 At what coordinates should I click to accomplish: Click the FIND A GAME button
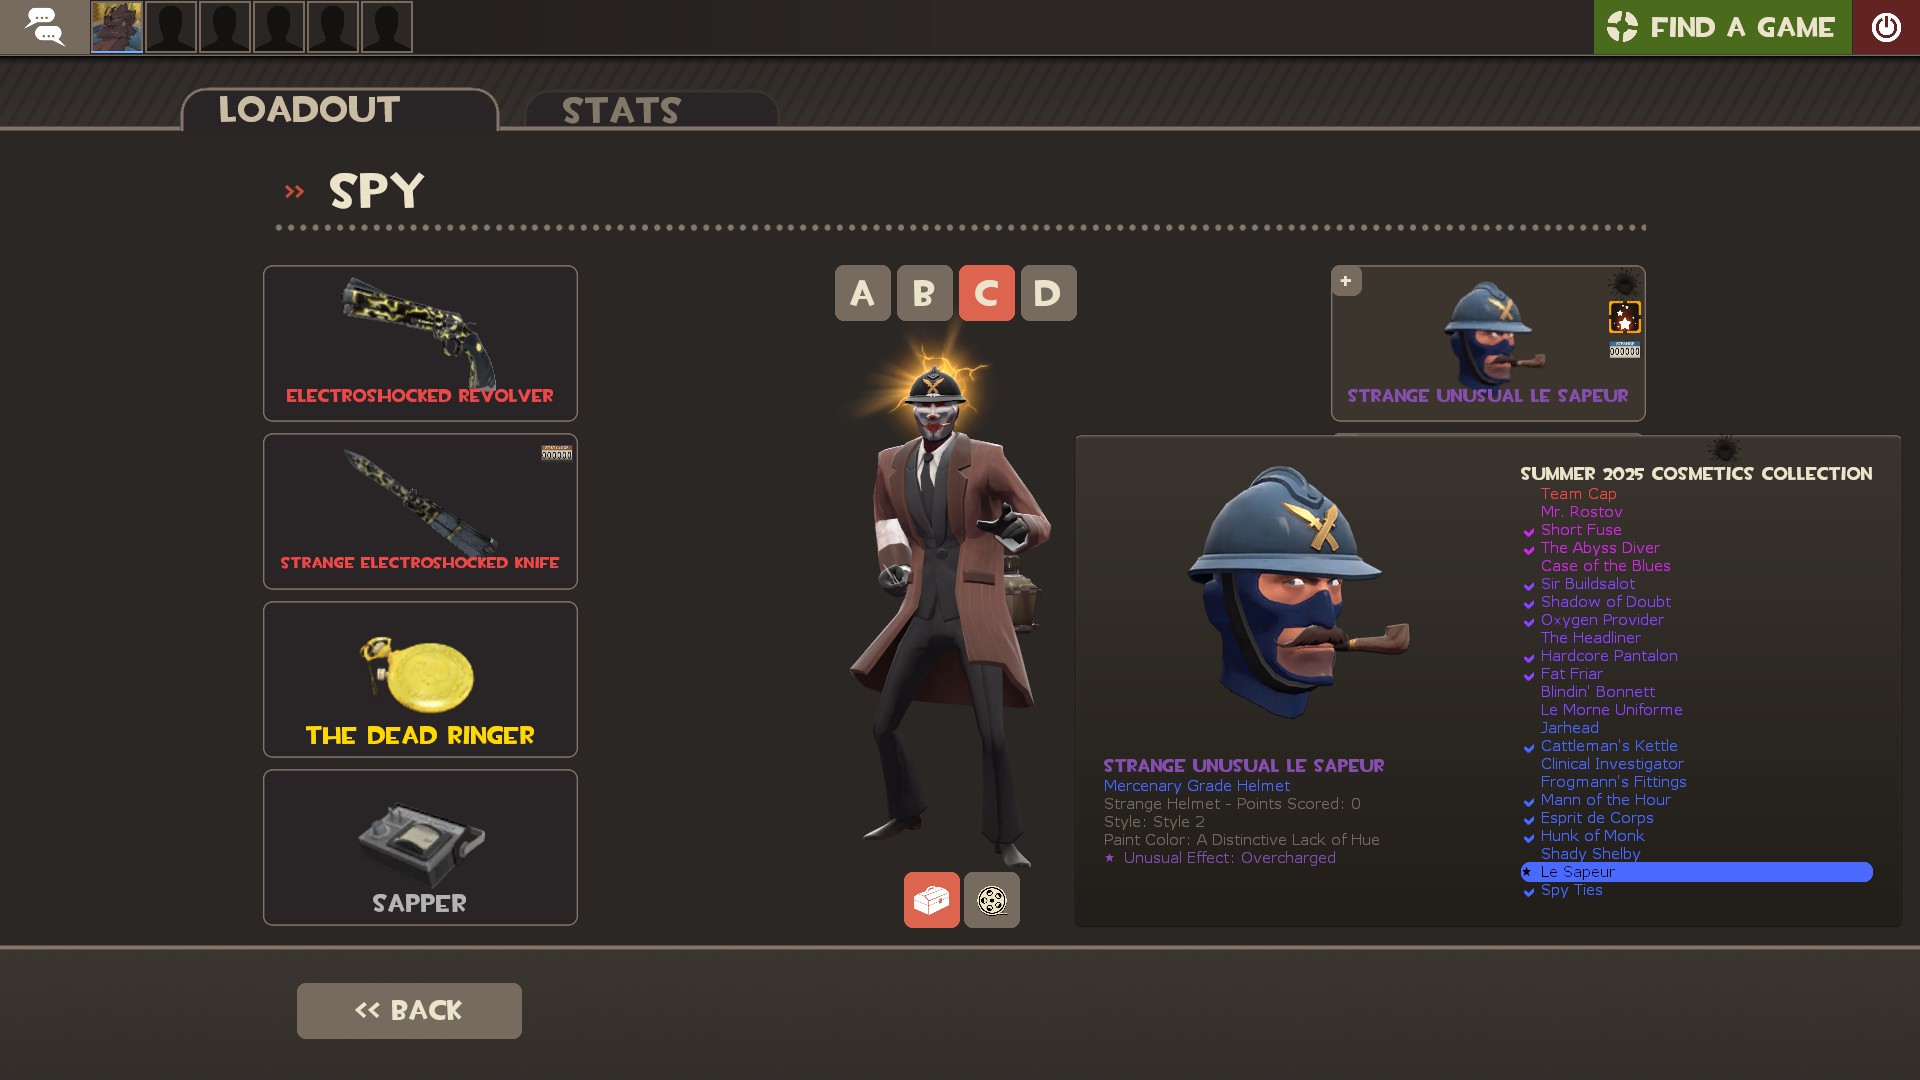pyautogui.click(x=1722, y=27)
